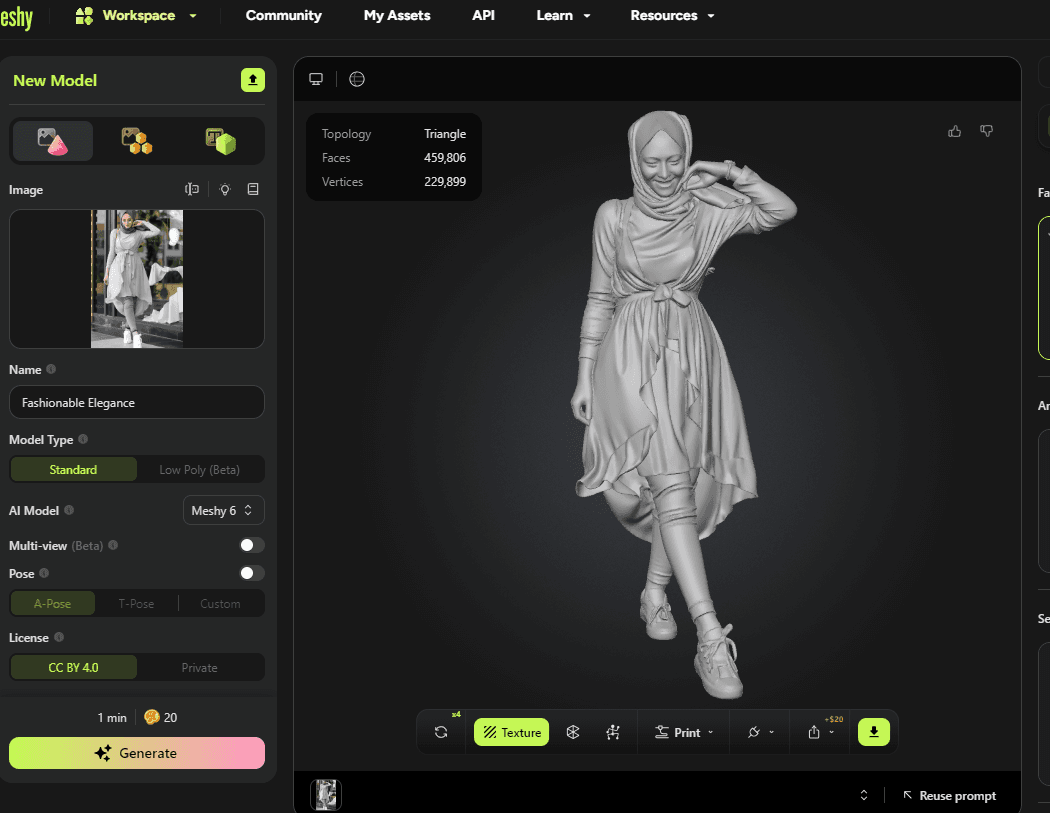Open the share export dropdown in toolbar
1050x813 pixels.
tap(822, 732)
